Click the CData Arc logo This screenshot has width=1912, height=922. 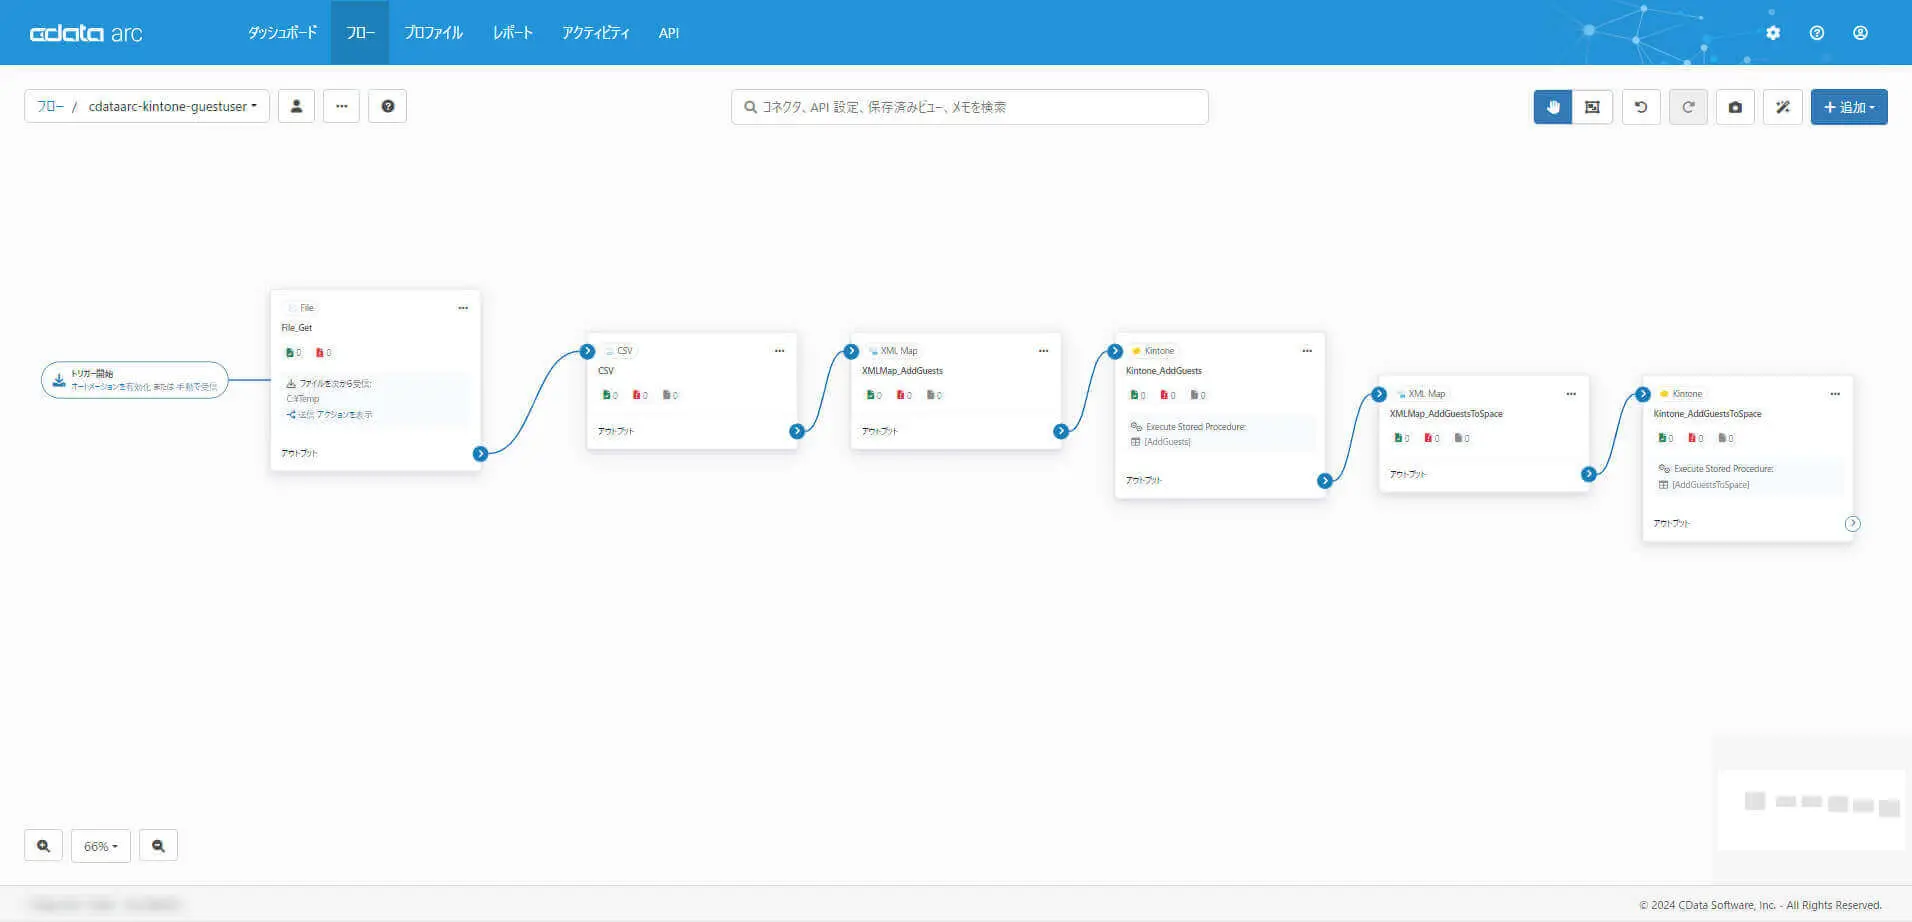click(86, 33)
